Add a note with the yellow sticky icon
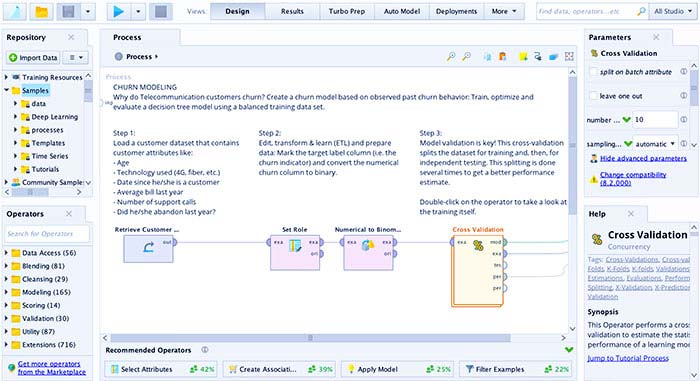The width and height of the screenshot is (700, 381). pyautogui.click(x=523, y=56)
